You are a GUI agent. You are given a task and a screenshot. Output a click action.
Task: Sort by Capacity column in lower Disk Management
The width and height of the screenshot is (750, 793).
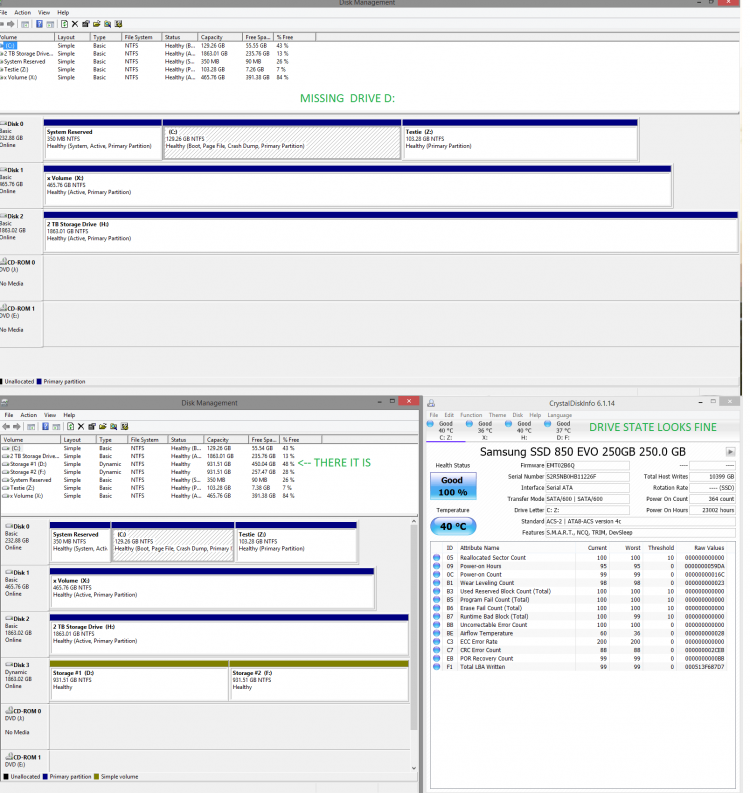point(226,439)
